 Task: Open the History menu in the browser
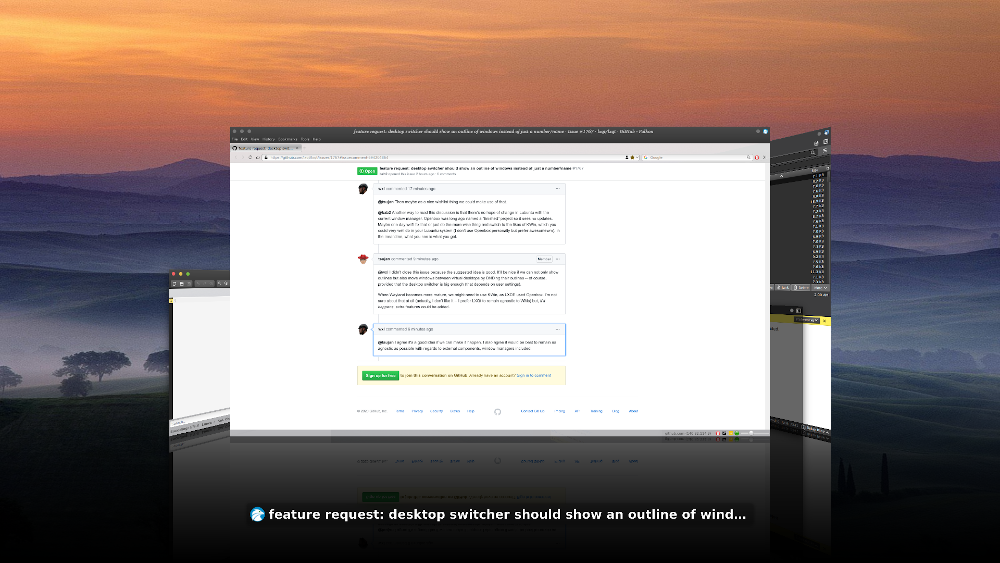click(x=268, y=139)
